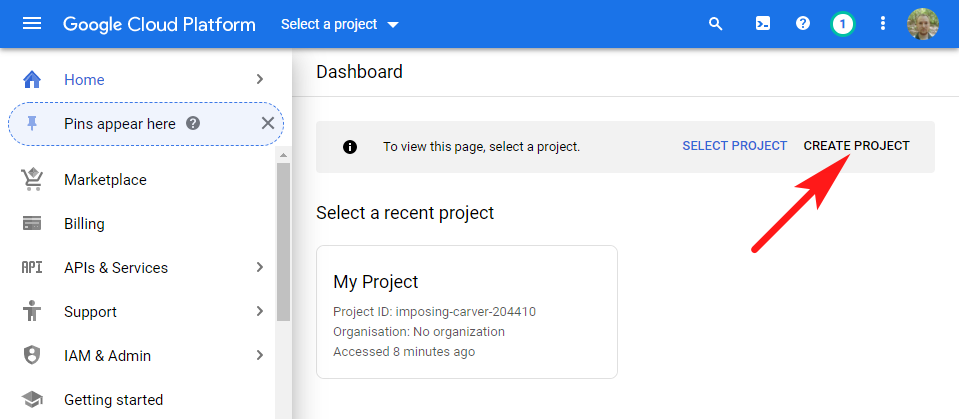Click the Dashboard heading
Viewport: 959px width, 419px height.
pyautogui.click(x=360, y=72)
